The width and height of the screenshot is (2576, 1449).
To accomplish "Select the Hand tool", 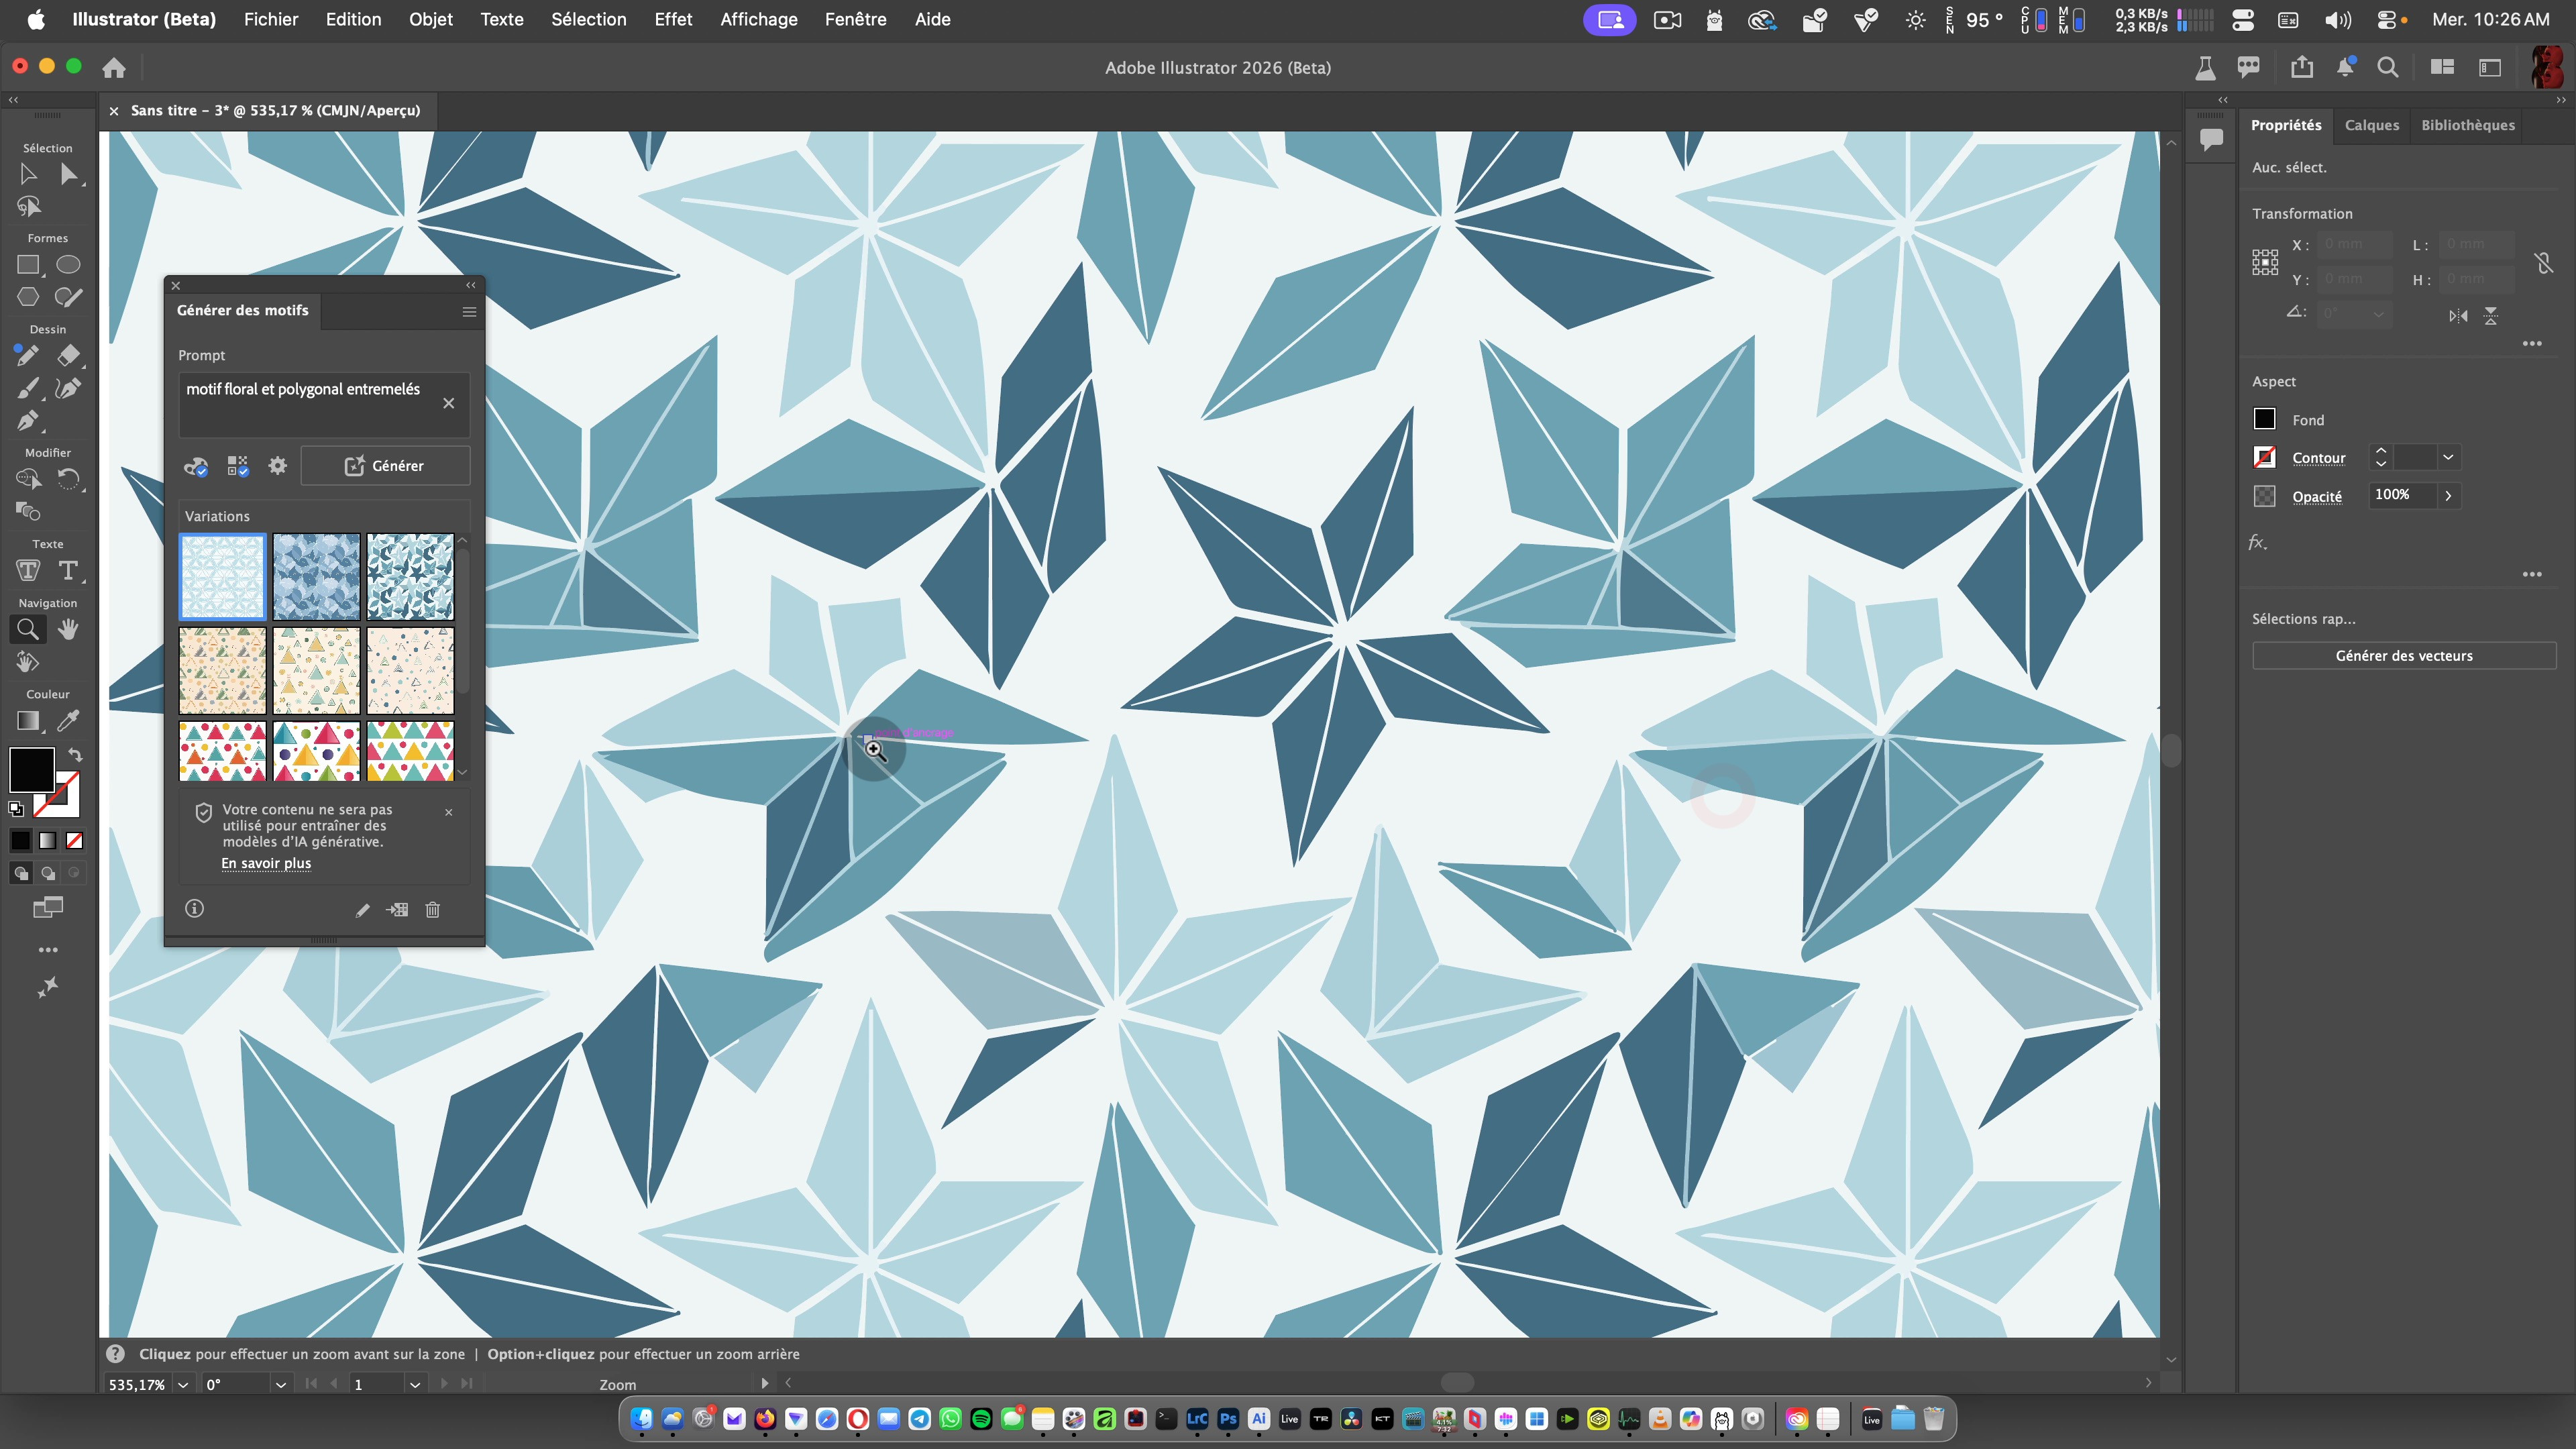I will 68,629.
